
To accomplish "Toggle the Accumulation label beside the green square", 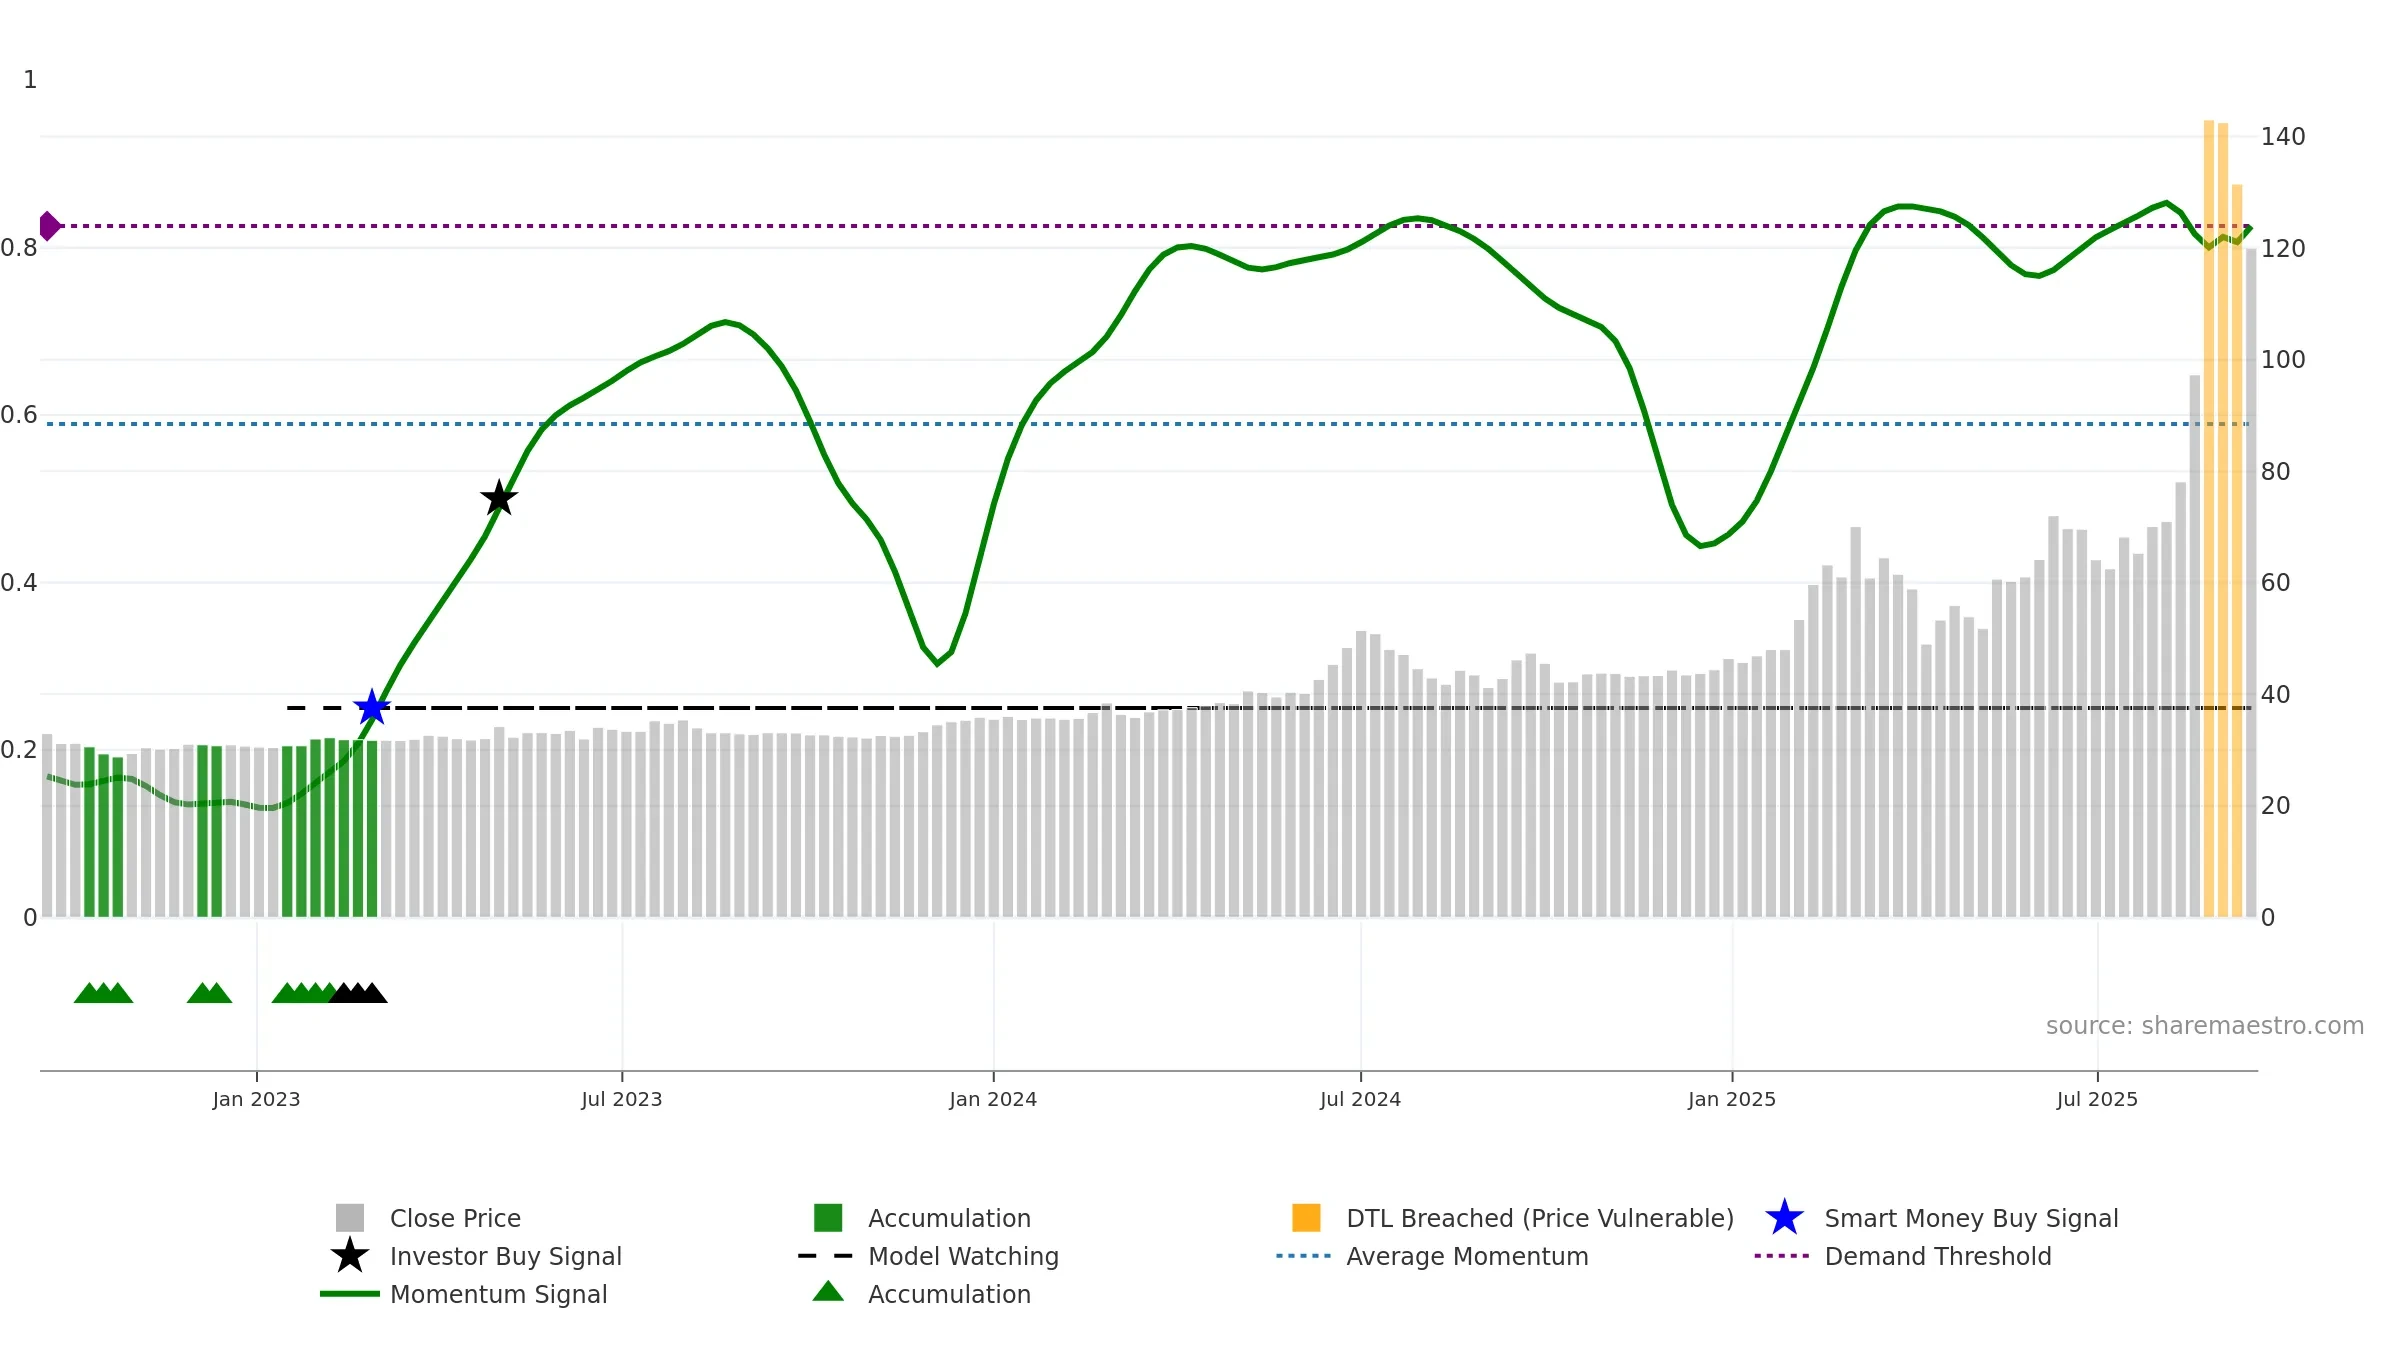I will (x=949, y=1218).
